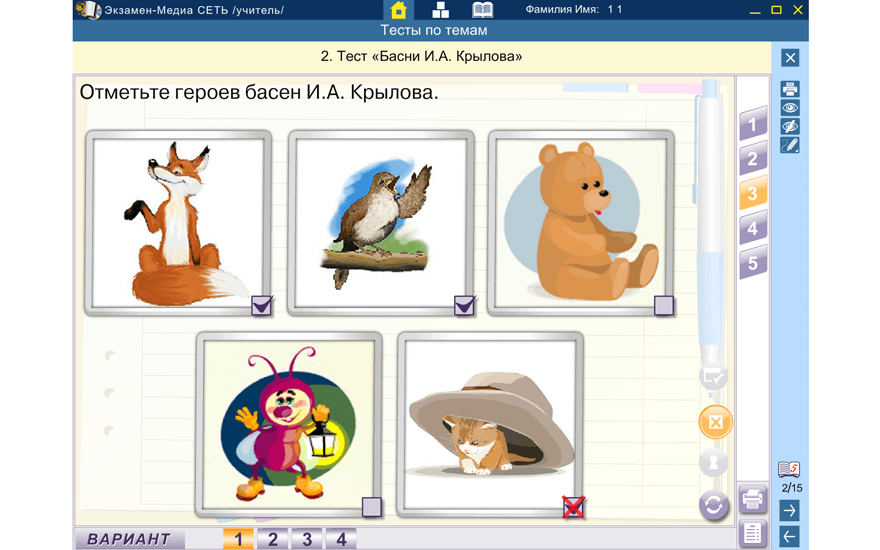This screenshot has height=550, width=880.
Task: Jump to question 5 tab
Action: (x=753, y=263)
